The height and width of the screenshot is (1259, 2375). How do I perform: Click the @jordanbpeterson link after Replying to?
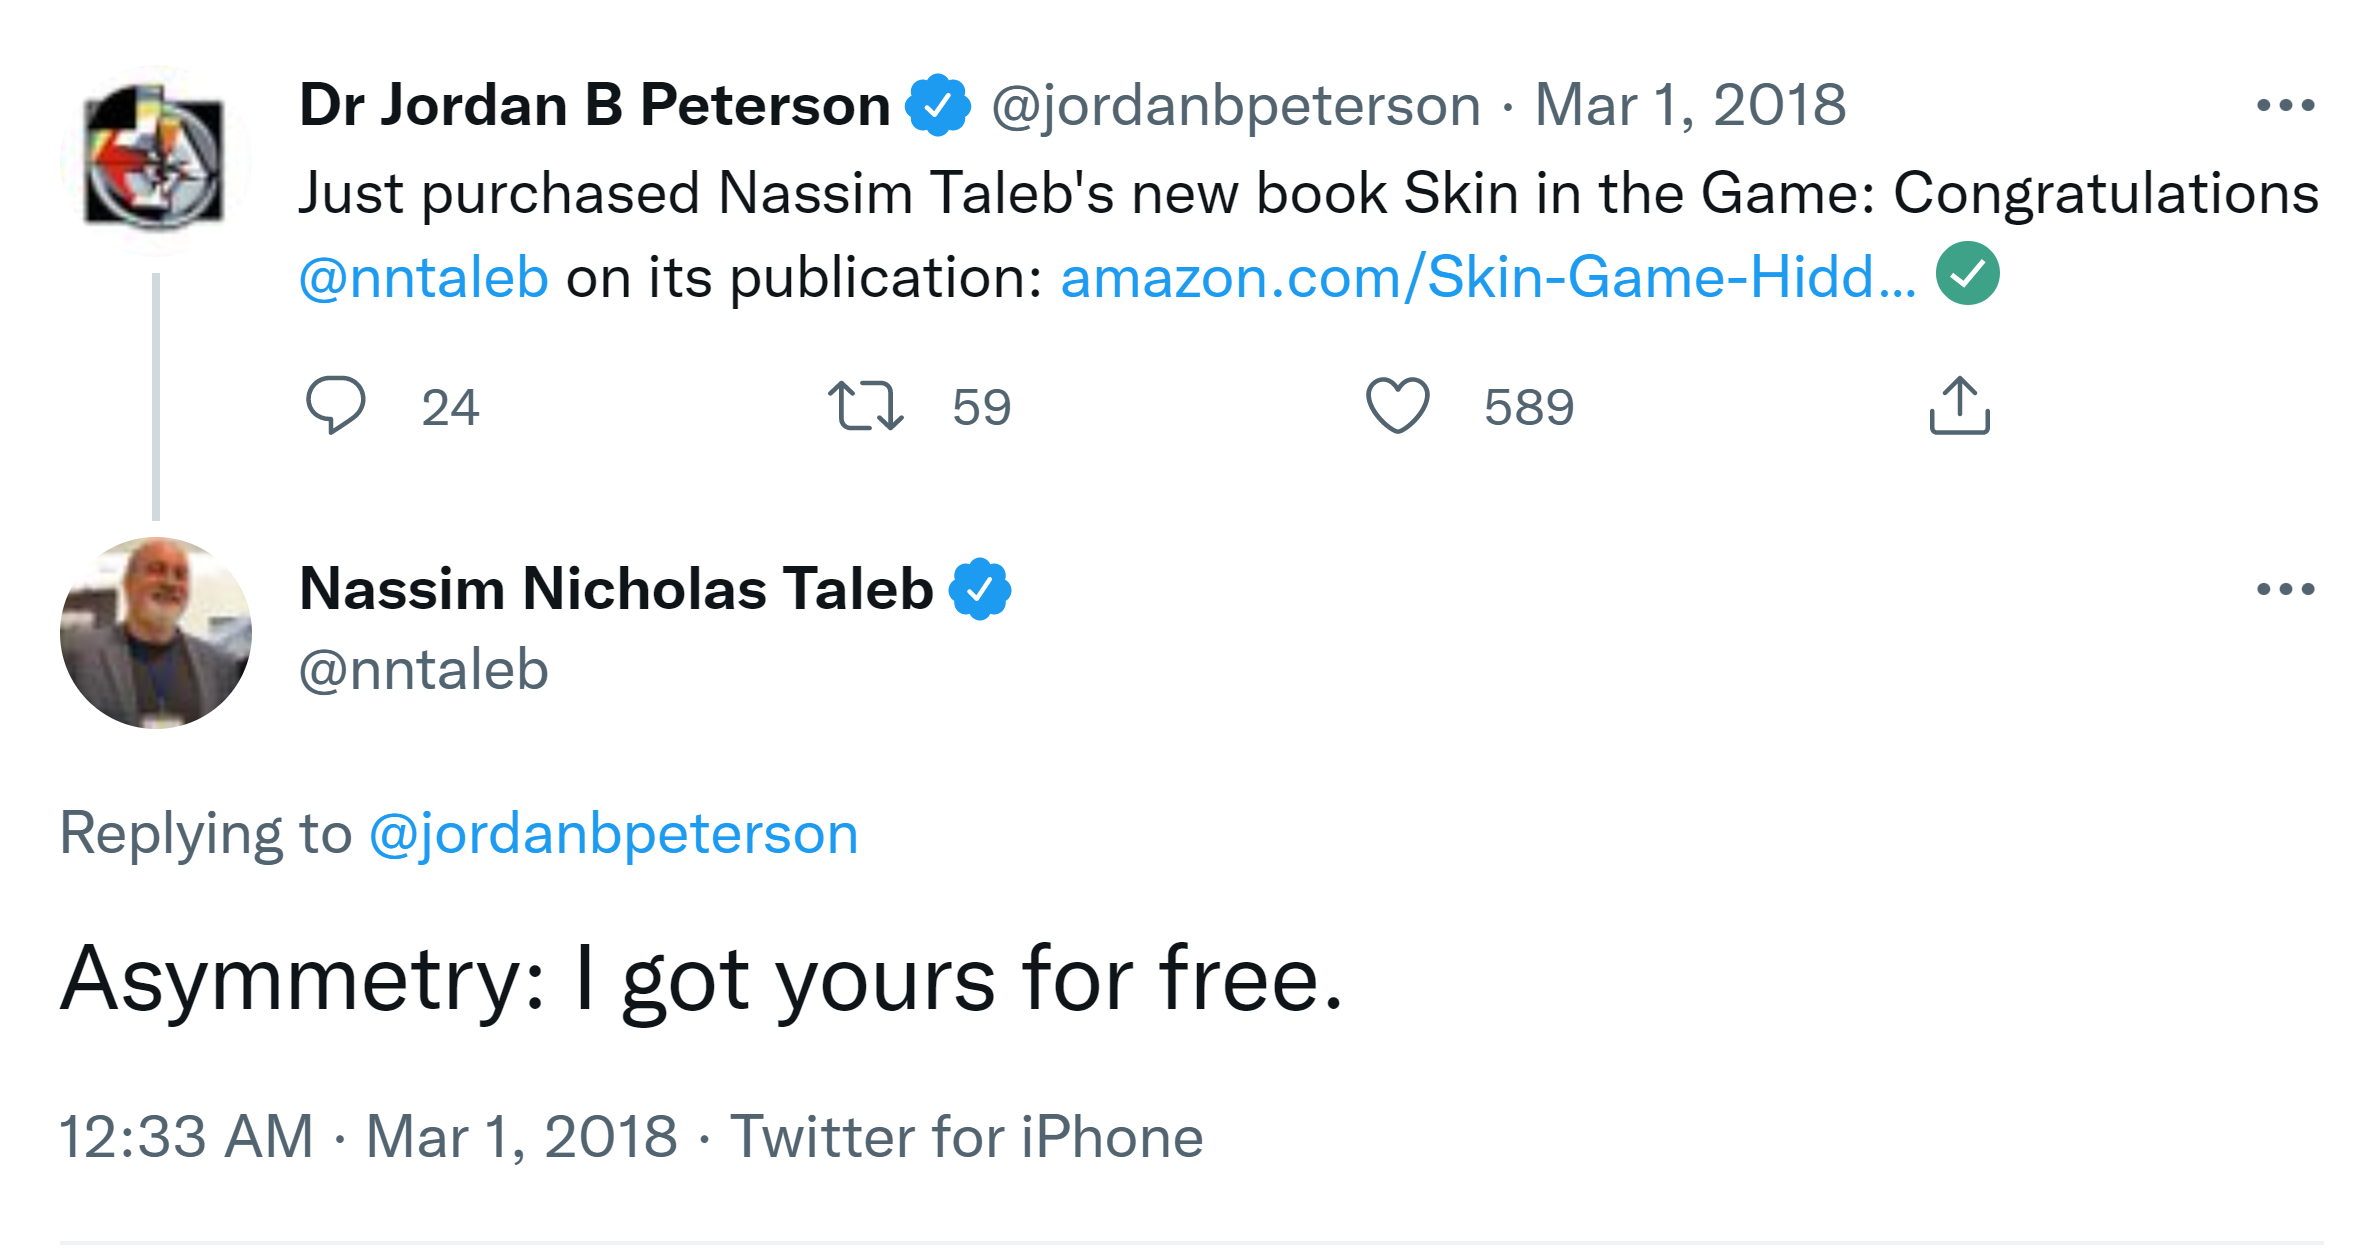click(613, 833)
